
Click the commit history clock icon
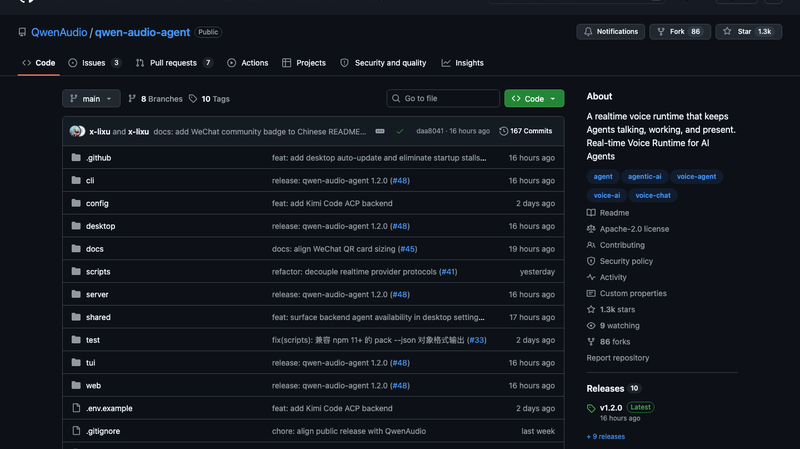click(x=504, y=131)
